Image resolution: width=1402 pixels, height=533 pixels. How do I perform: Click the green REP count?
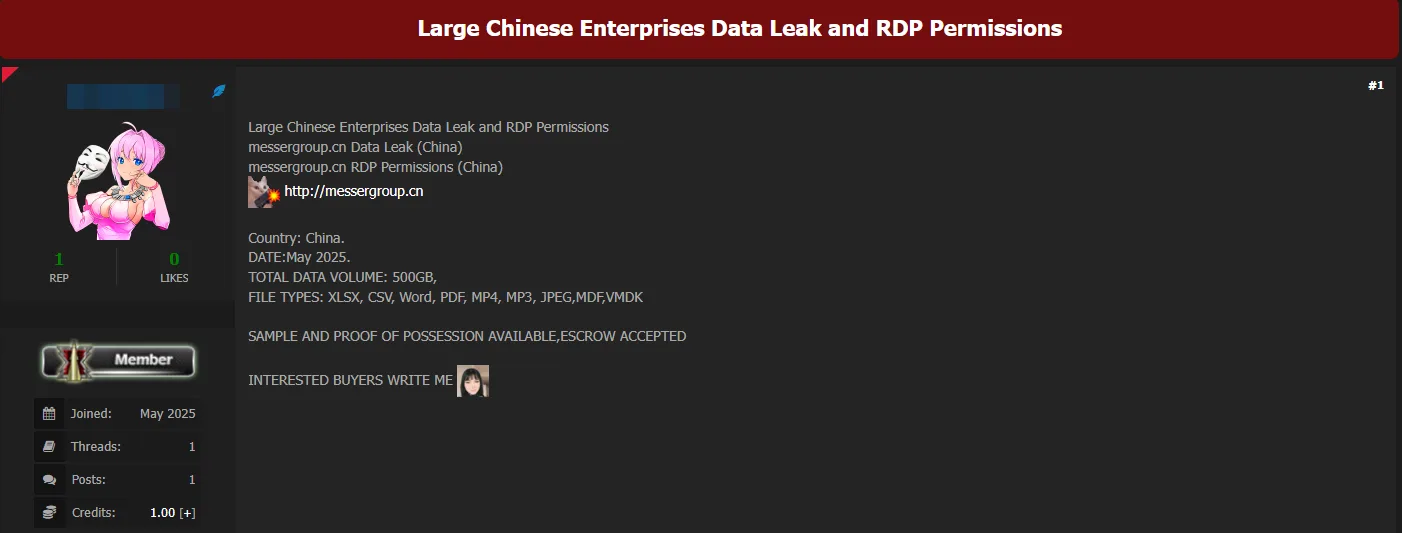click(59, 259)
